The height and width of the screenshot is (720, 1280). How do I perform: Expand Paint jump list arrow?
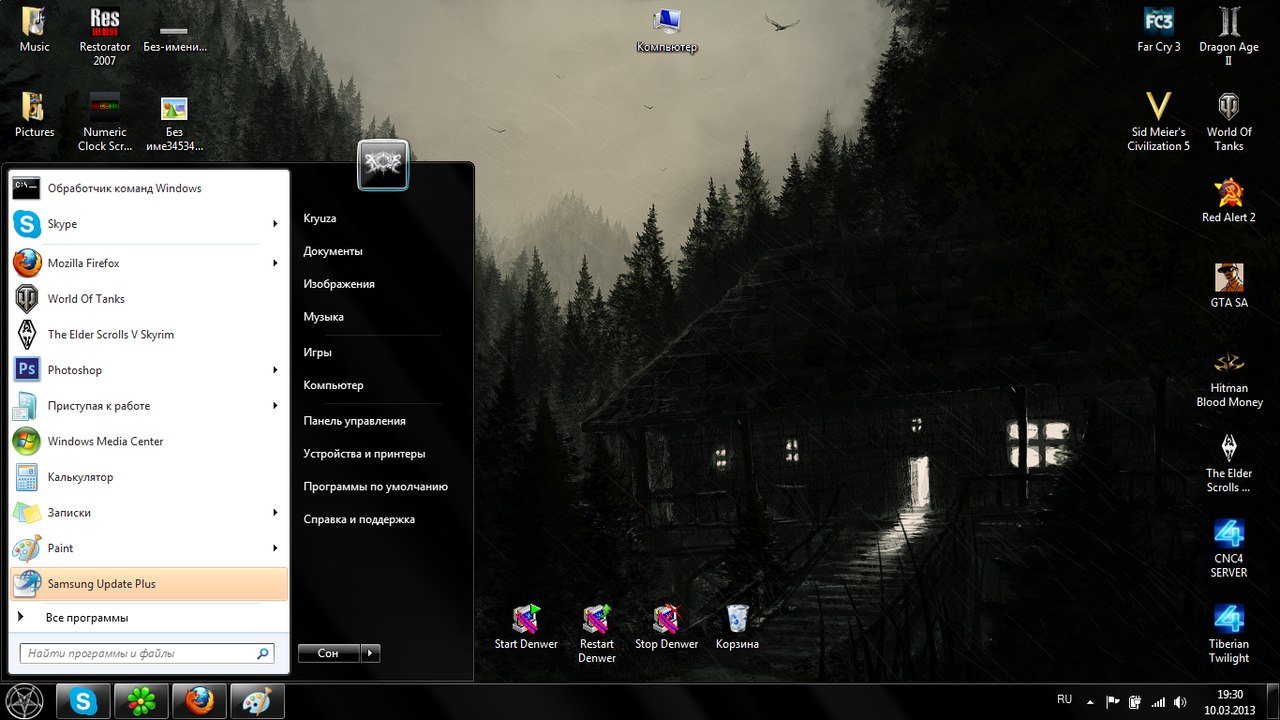[275, 548]
